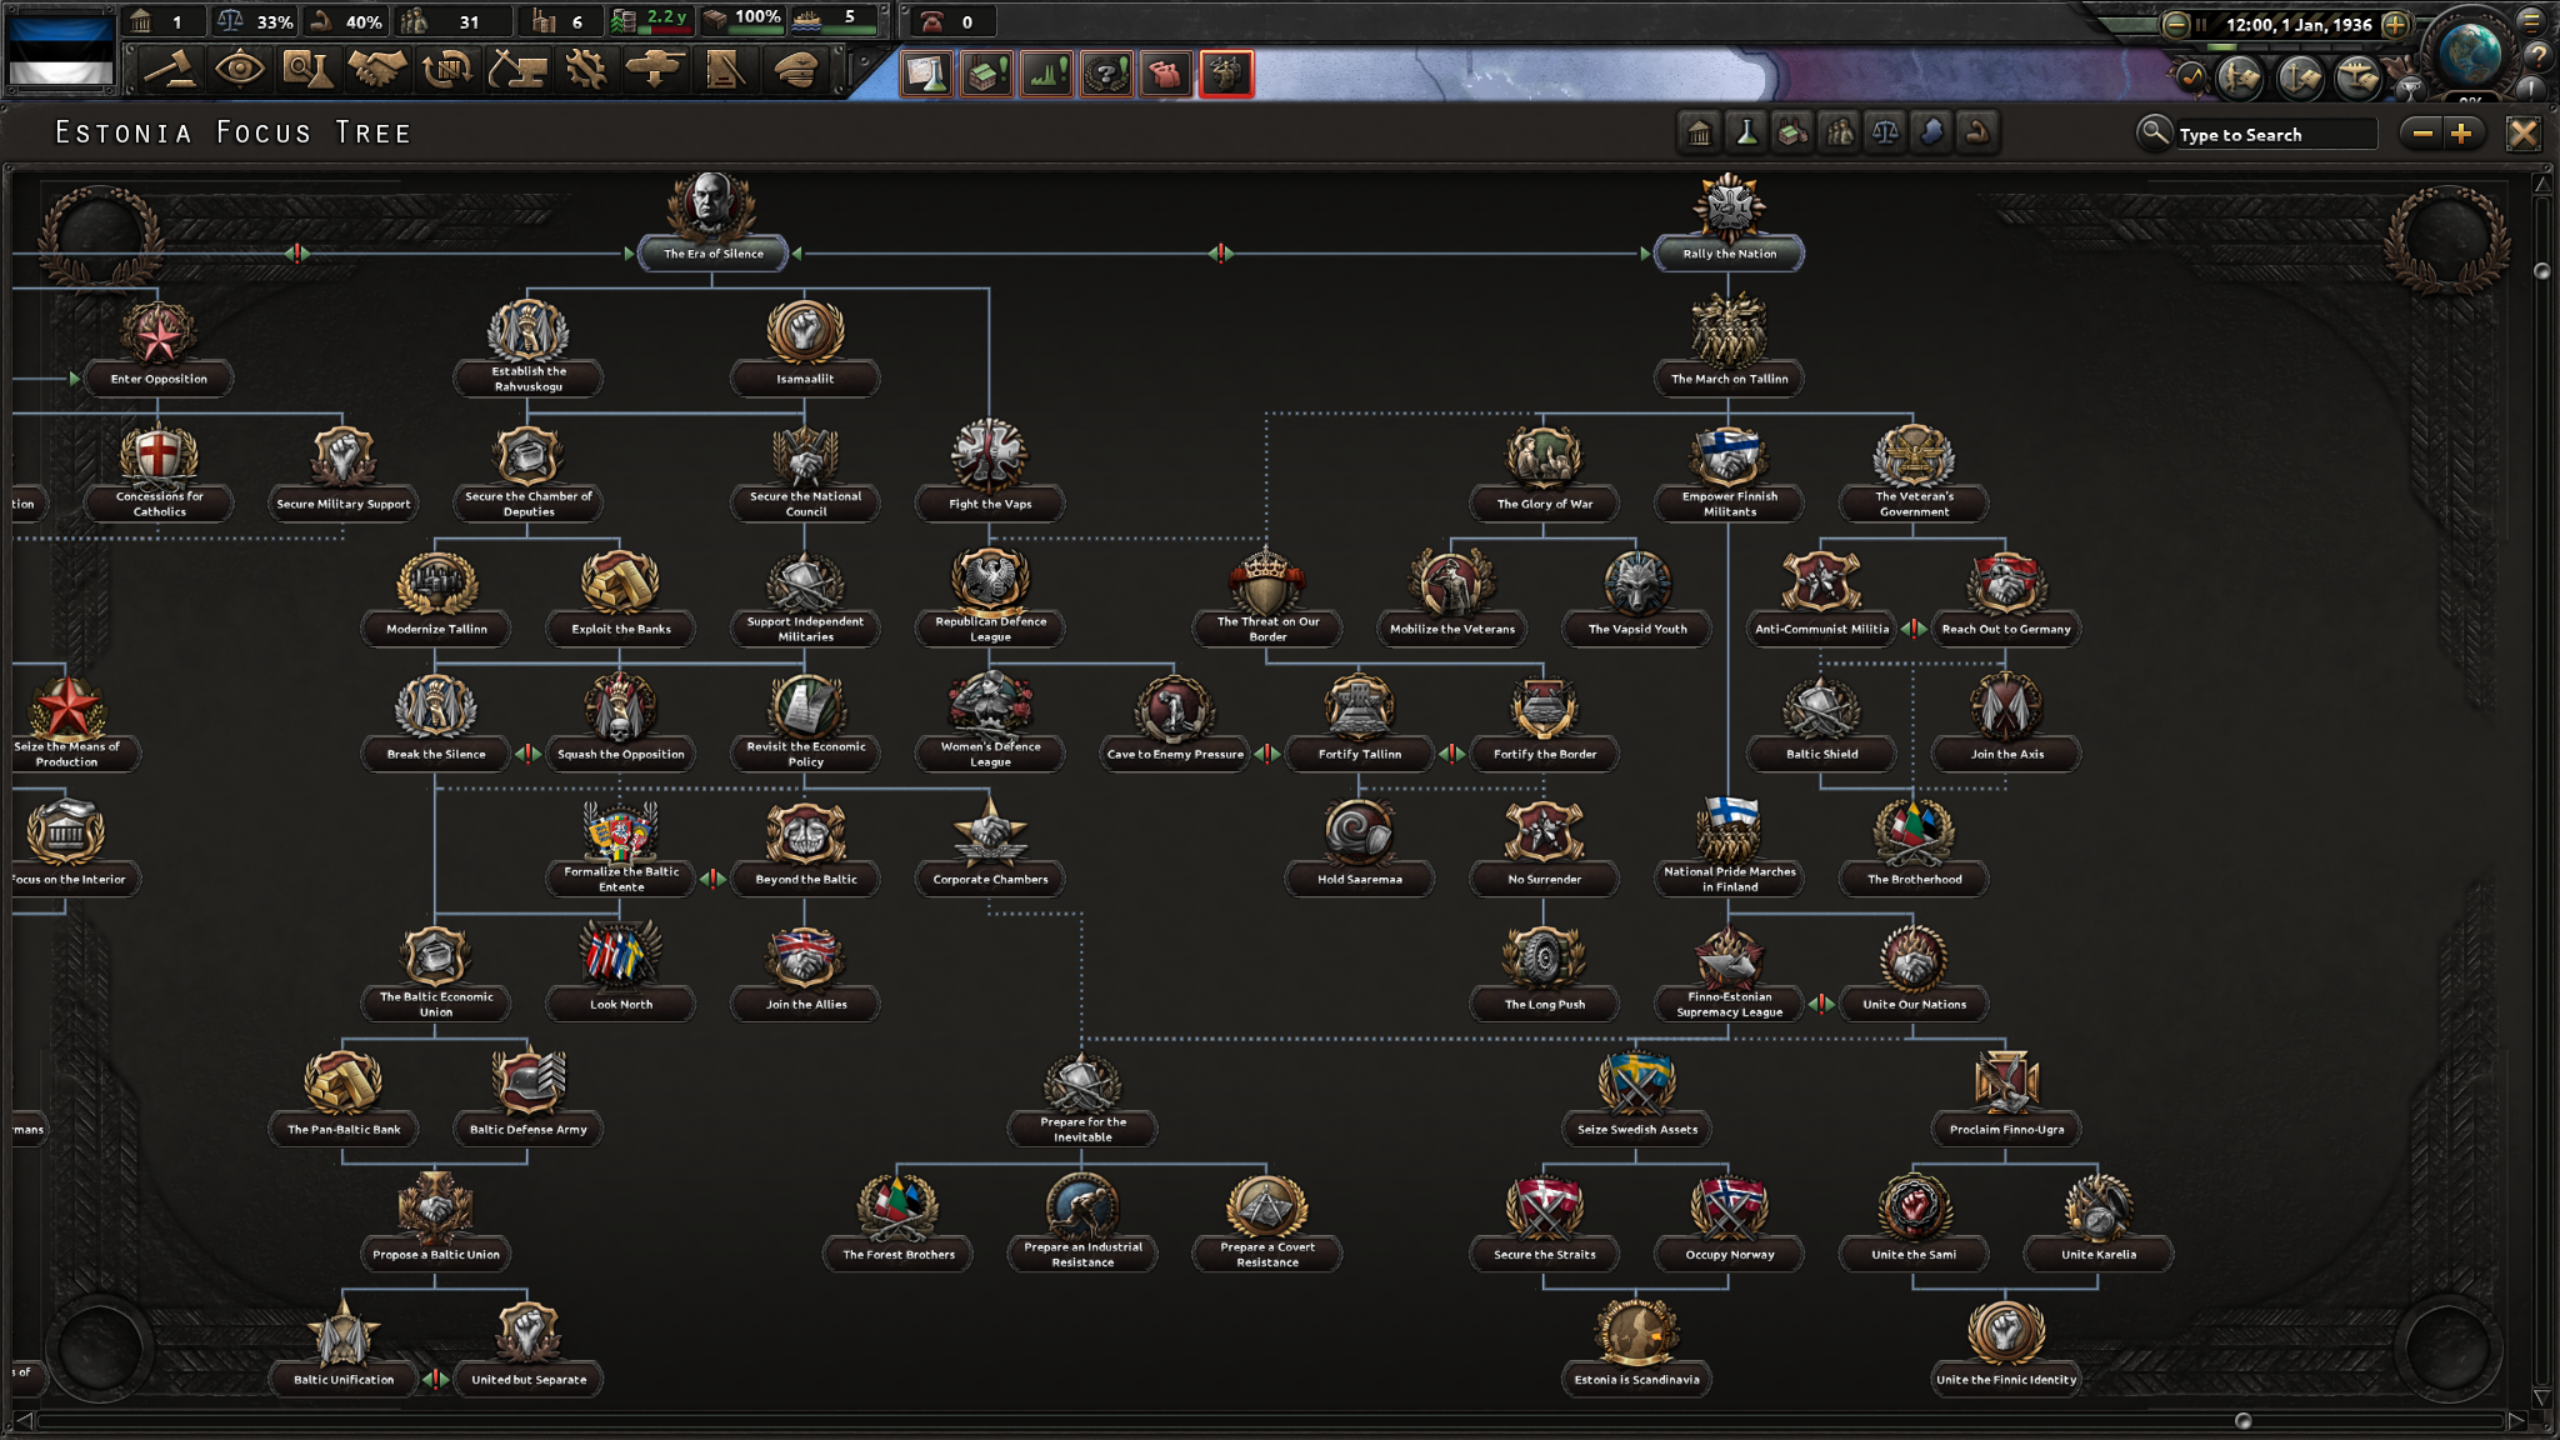
Task: Zoom in with the plus button
Action: [x=2462, y=133]
